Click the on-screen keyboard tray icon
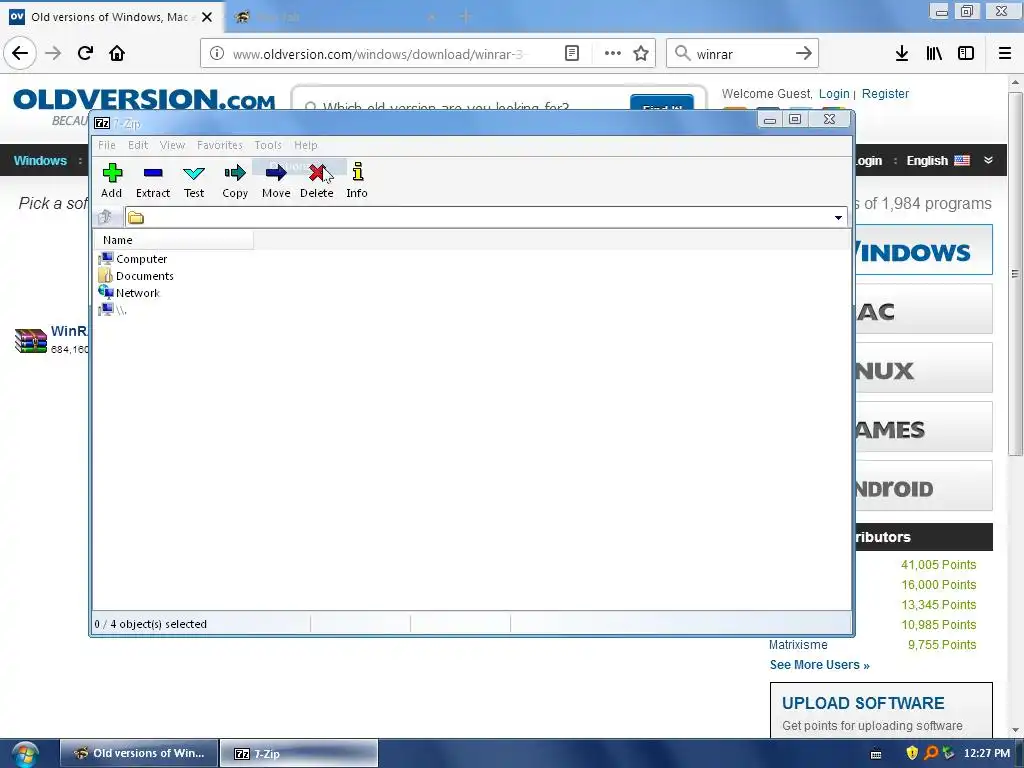 coord(876,754)
